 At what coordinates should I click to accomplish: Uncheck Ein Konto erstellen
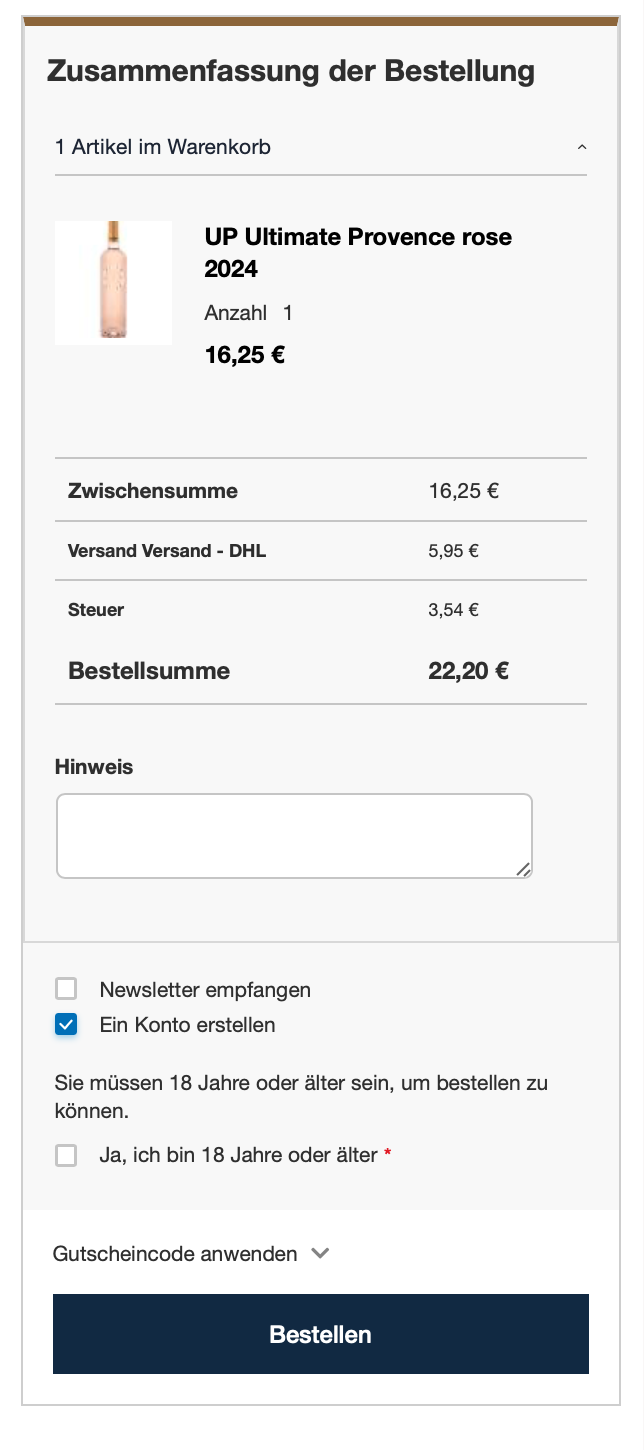pos(66,1024)
